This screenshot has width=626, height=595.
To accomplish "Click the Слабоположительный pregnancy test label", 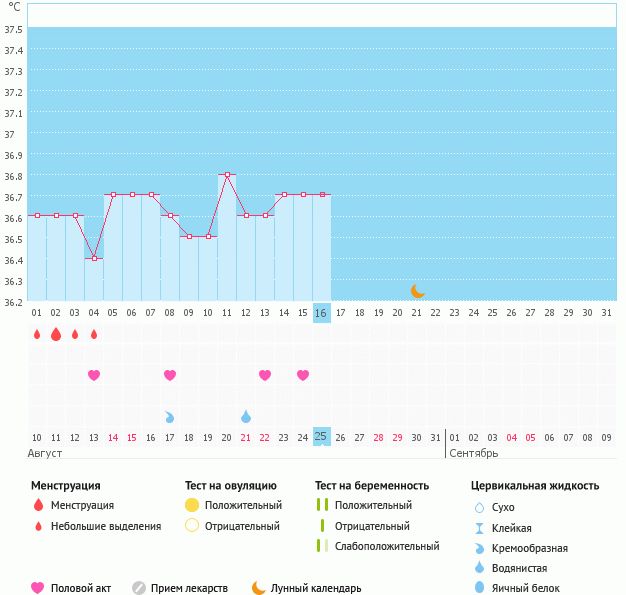I will (x=387, y=546).
